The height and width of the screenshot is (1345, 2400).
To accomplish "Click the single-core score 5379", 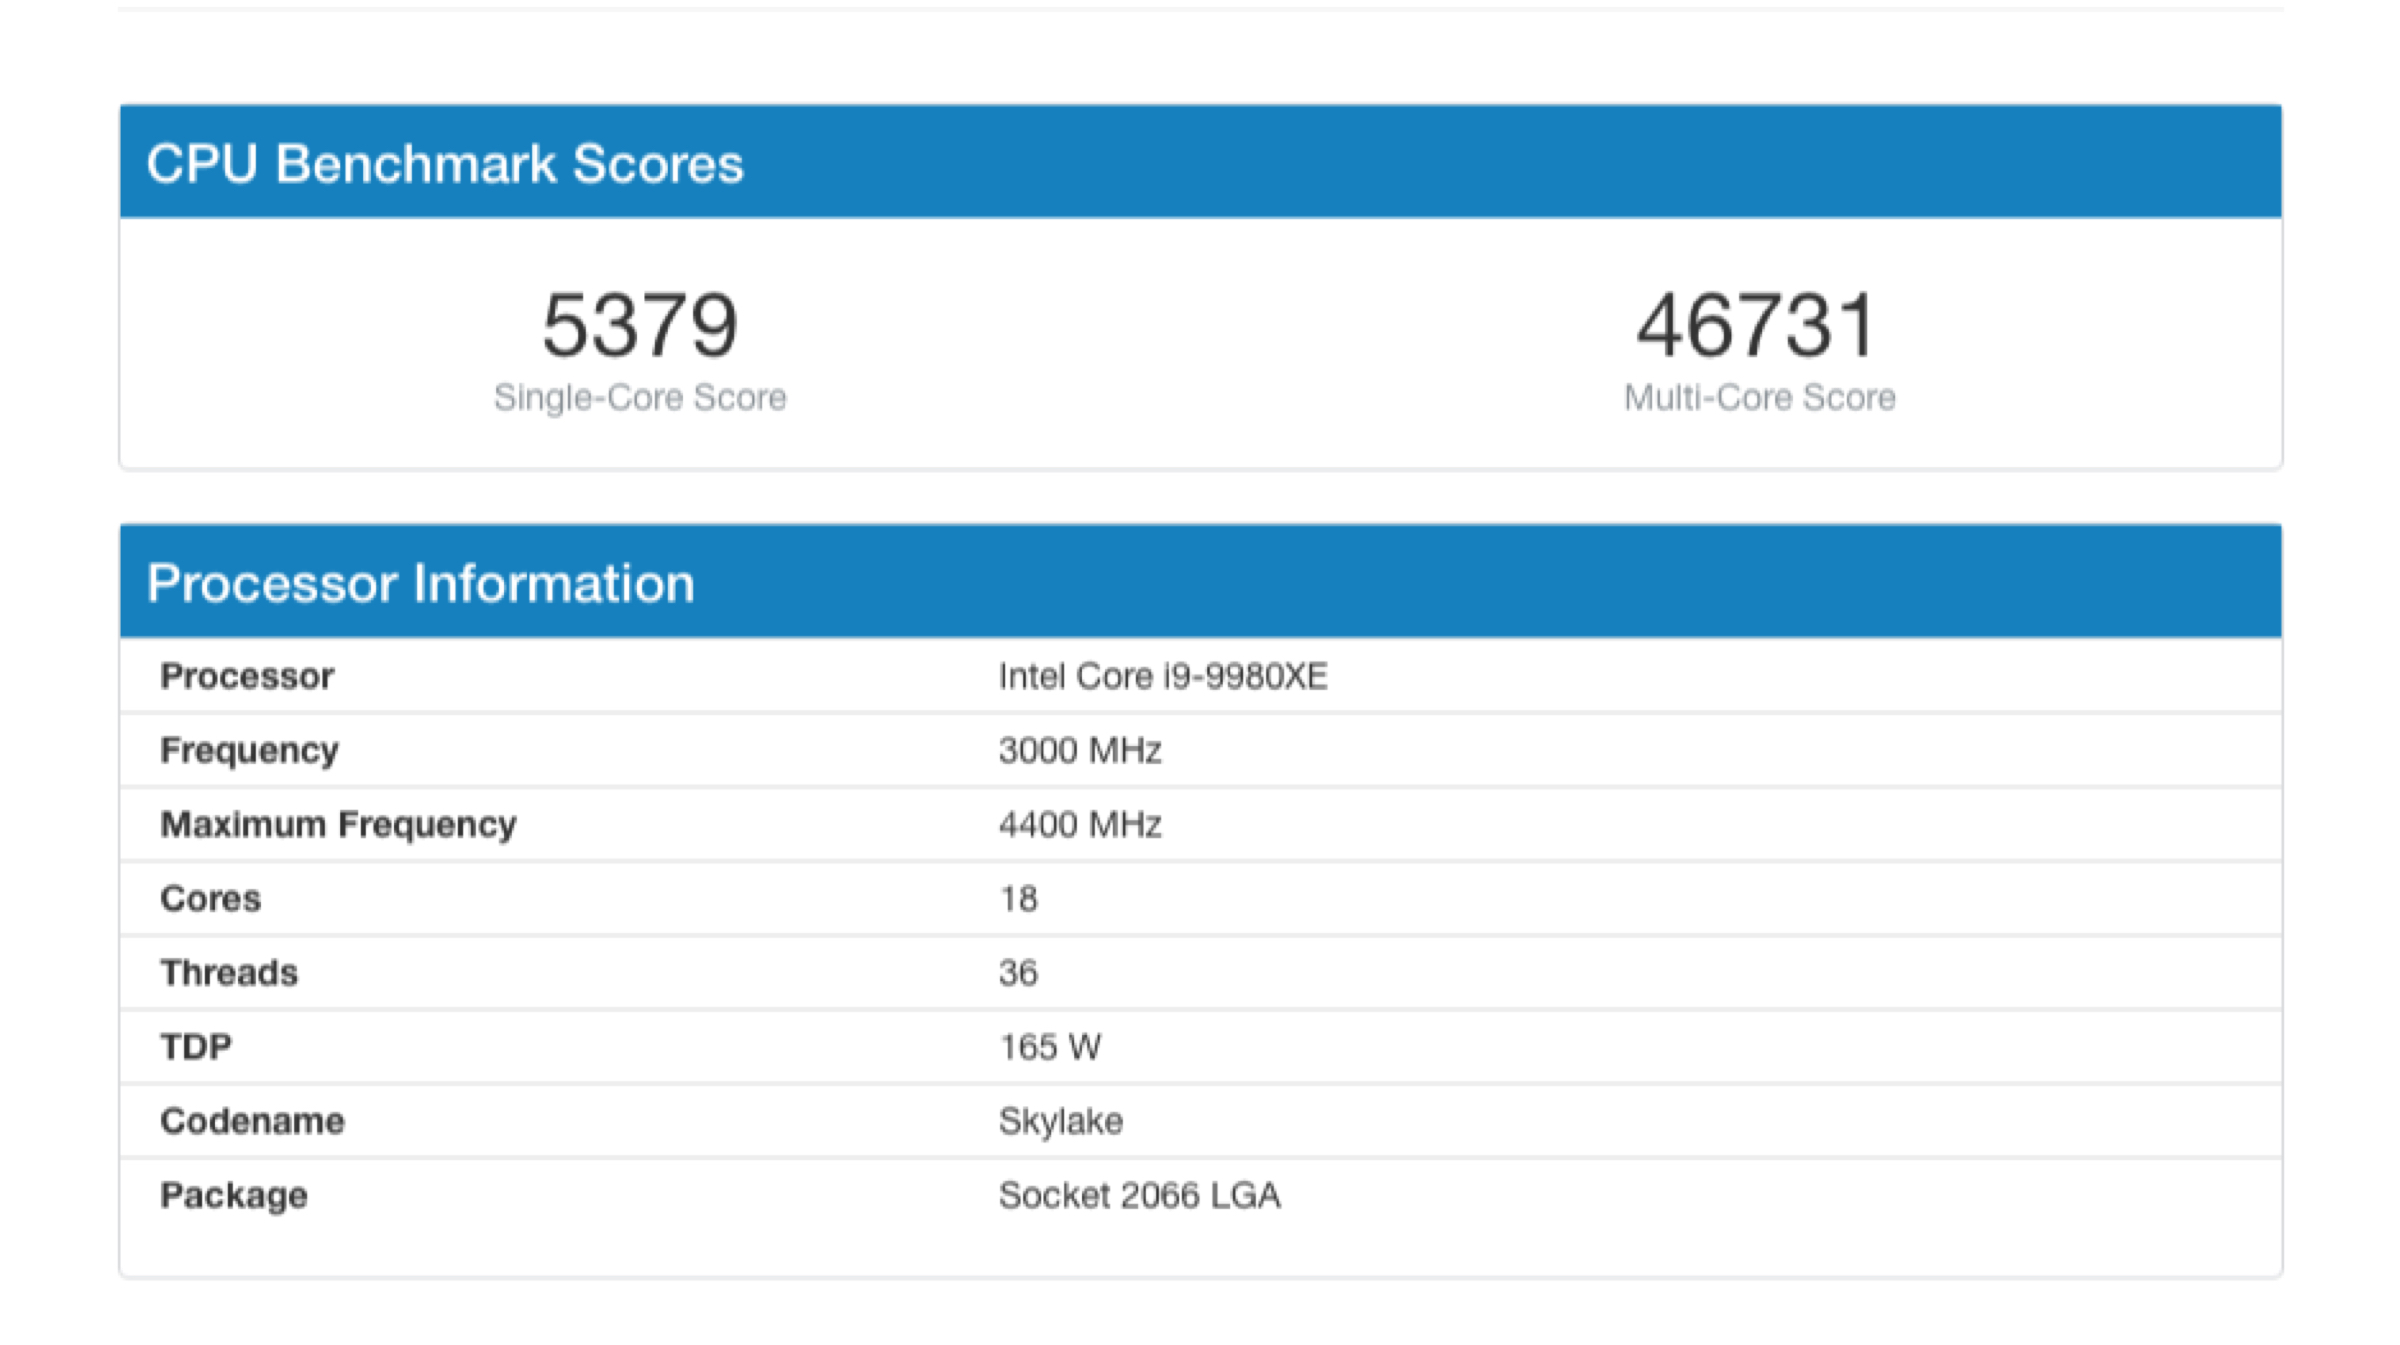I will pyautogui.click(x=640, y=325).
